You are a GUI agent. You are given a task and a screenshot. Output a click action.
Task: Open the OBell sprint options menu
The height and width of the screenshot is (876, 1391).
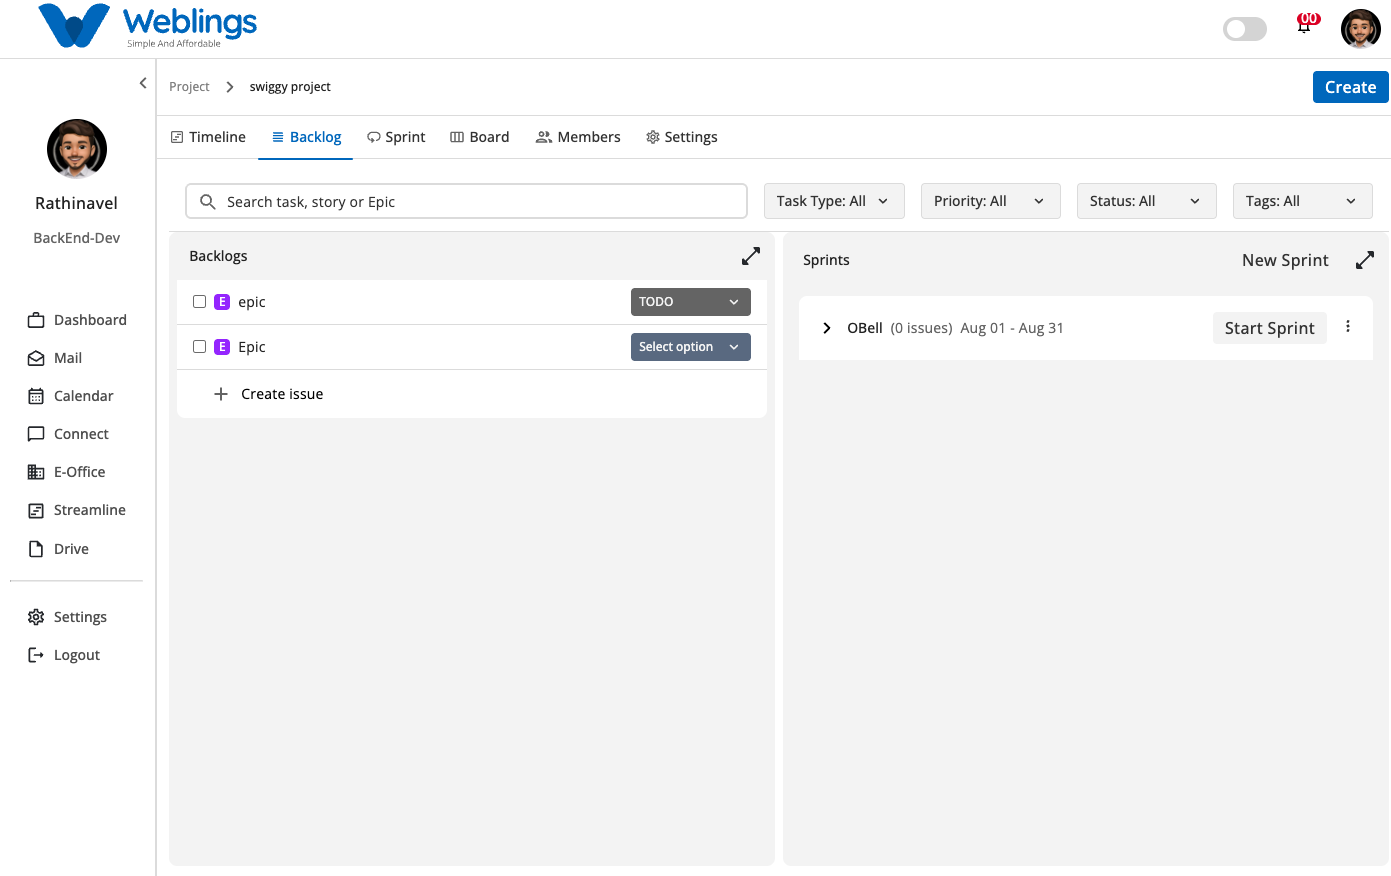tap(1348, 327)
